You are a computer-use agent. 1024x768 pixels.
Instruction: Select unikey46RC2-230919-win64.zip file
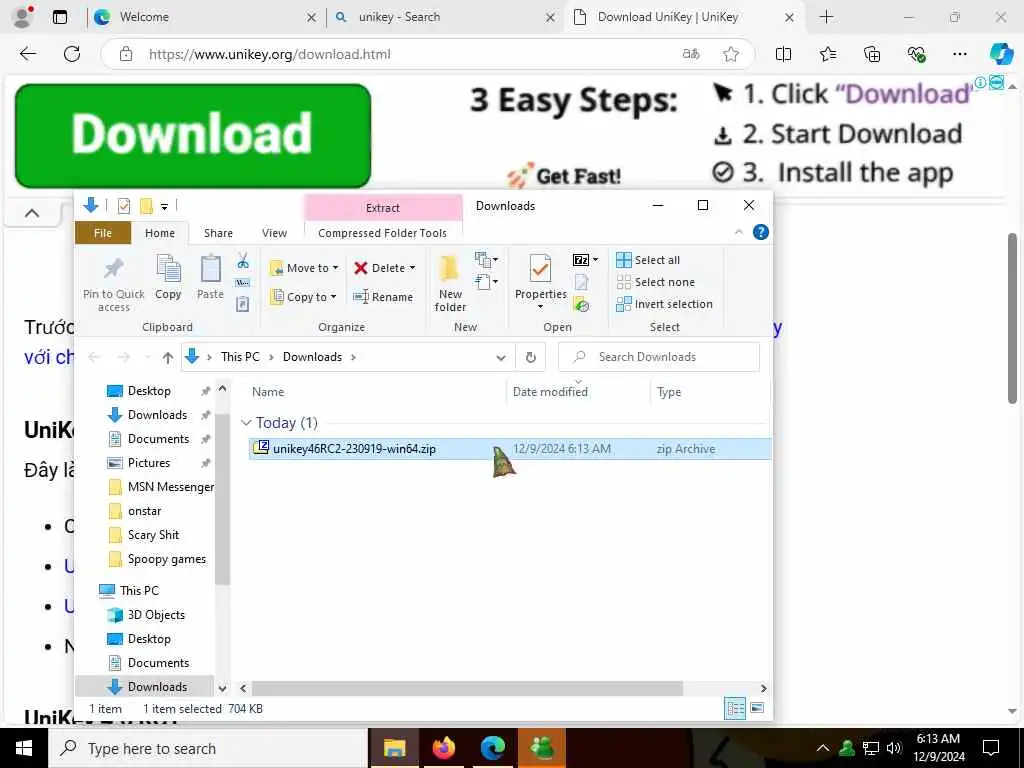509,449
